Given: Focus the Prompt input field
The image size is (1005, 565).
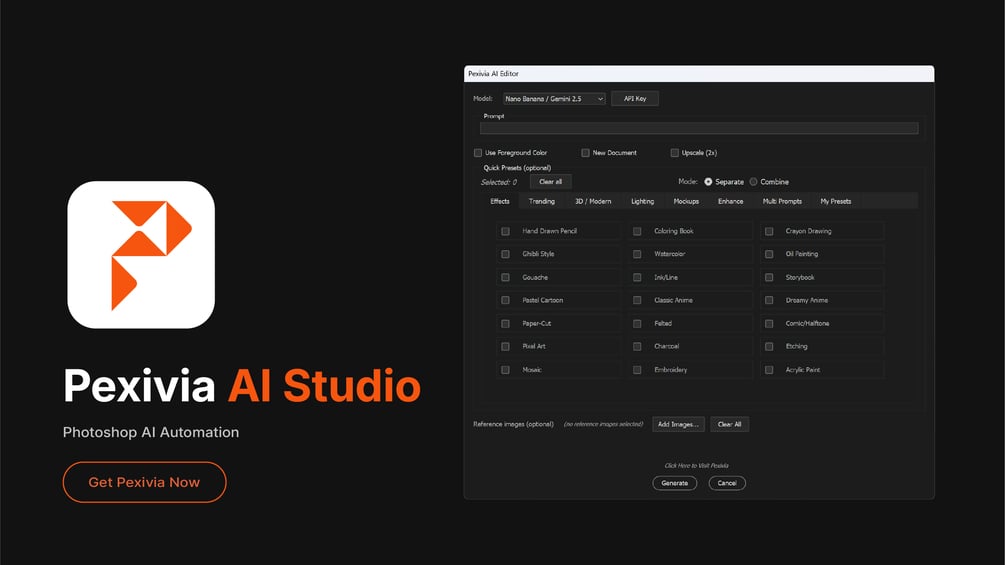Looking at the screenshot, I should 699,128.
